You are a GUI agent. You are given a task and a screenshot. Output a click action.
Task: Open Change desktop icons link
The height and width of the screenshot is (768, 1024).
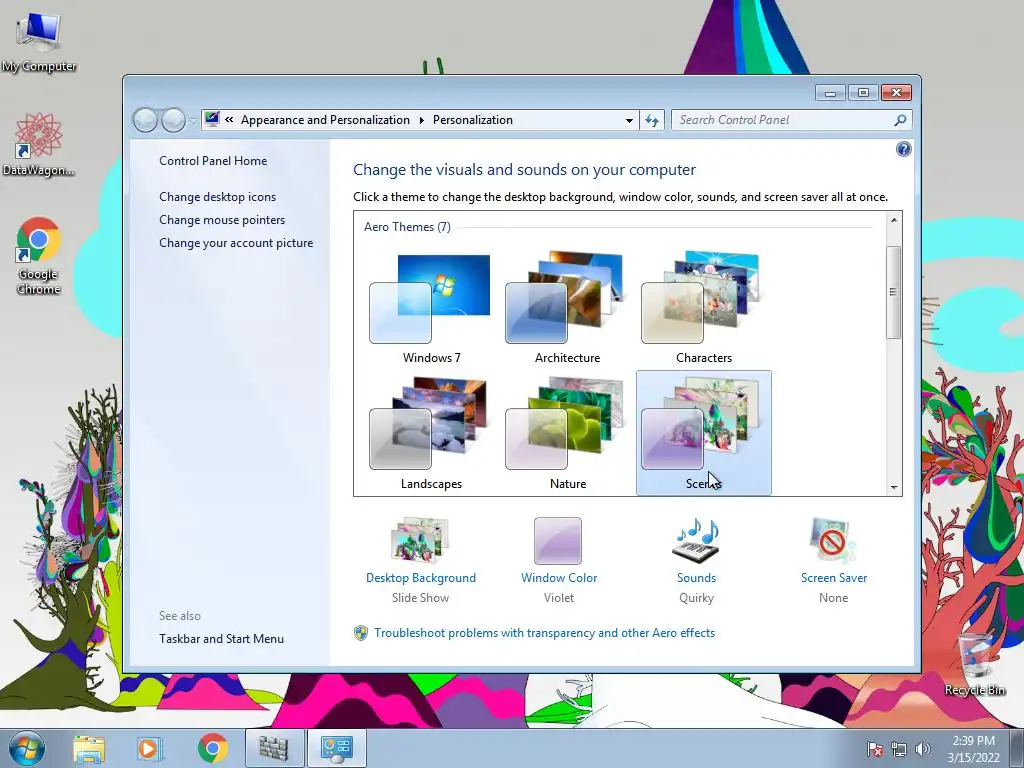(x=217, y=197)
